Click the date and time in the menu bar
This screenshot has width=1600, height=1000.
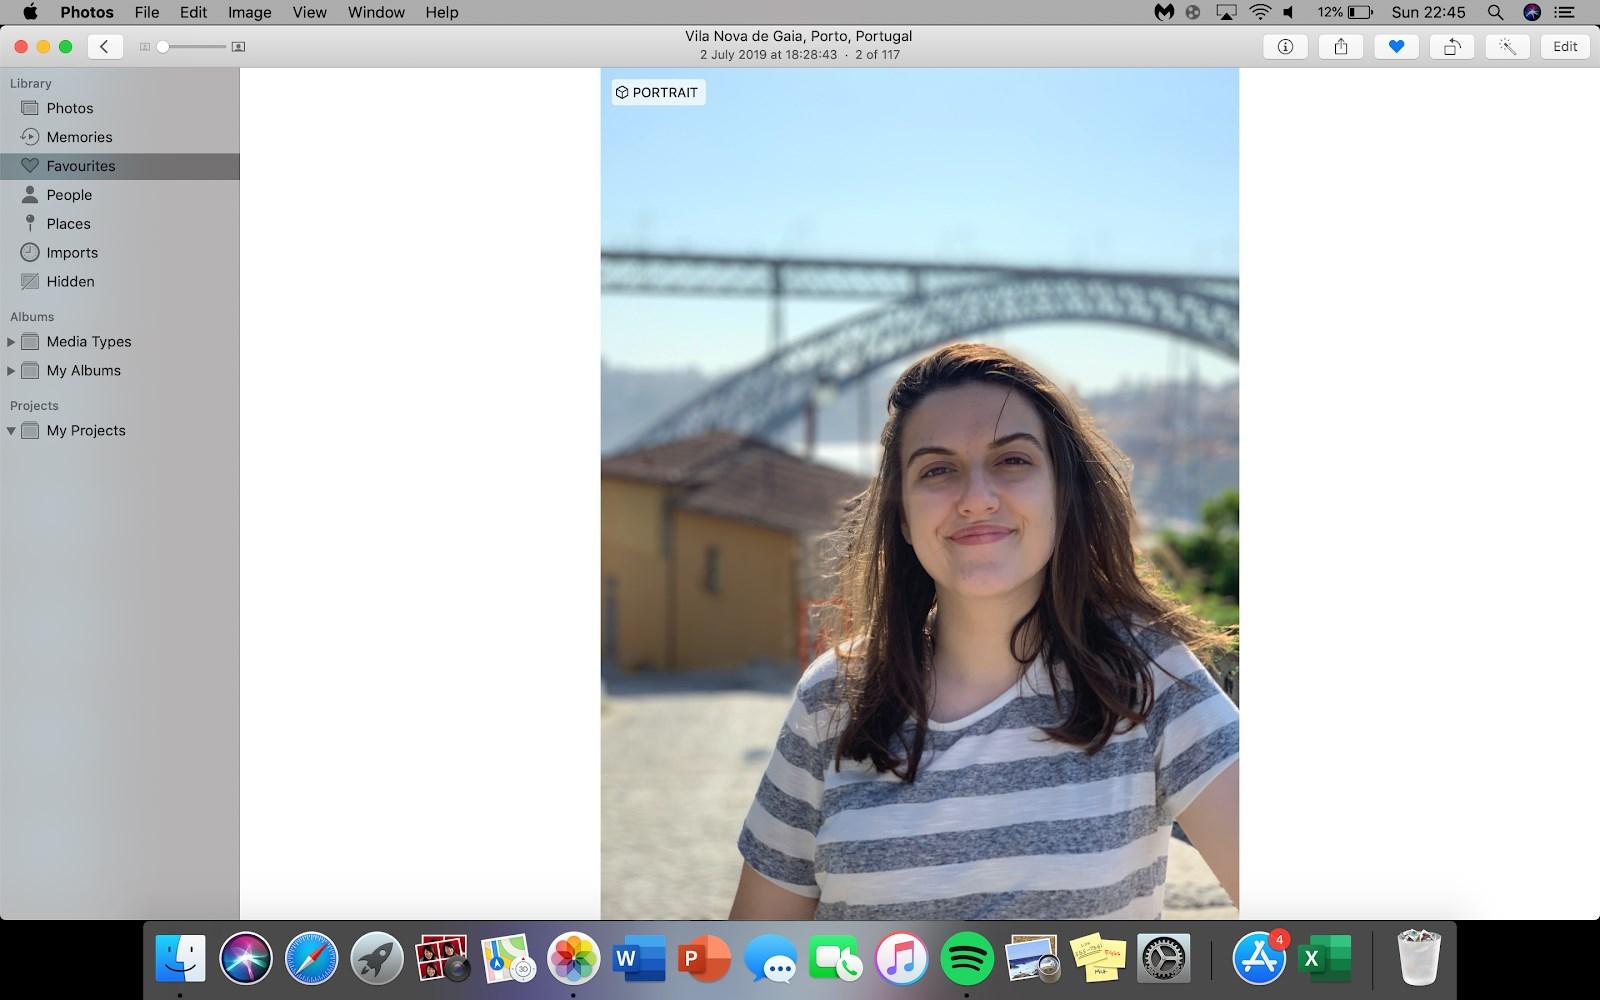pos(1428,12)
